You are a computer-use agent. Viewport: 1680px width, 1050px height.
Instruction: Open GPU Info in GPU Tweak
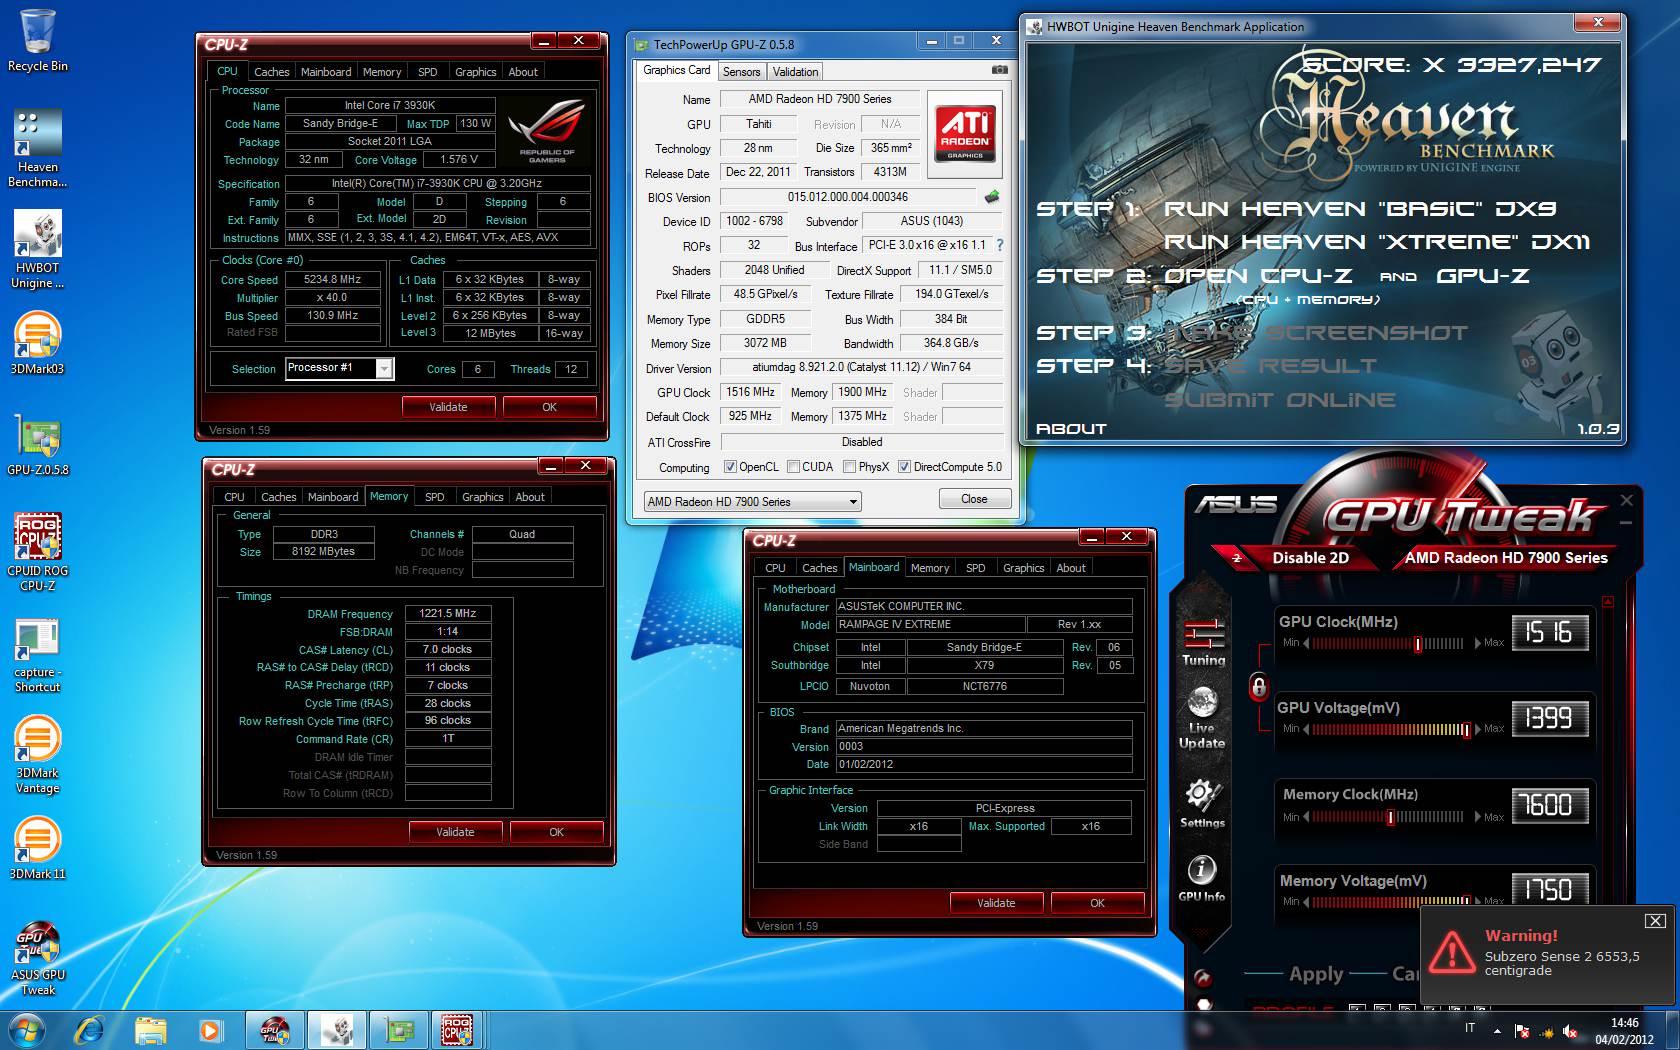1201,879
